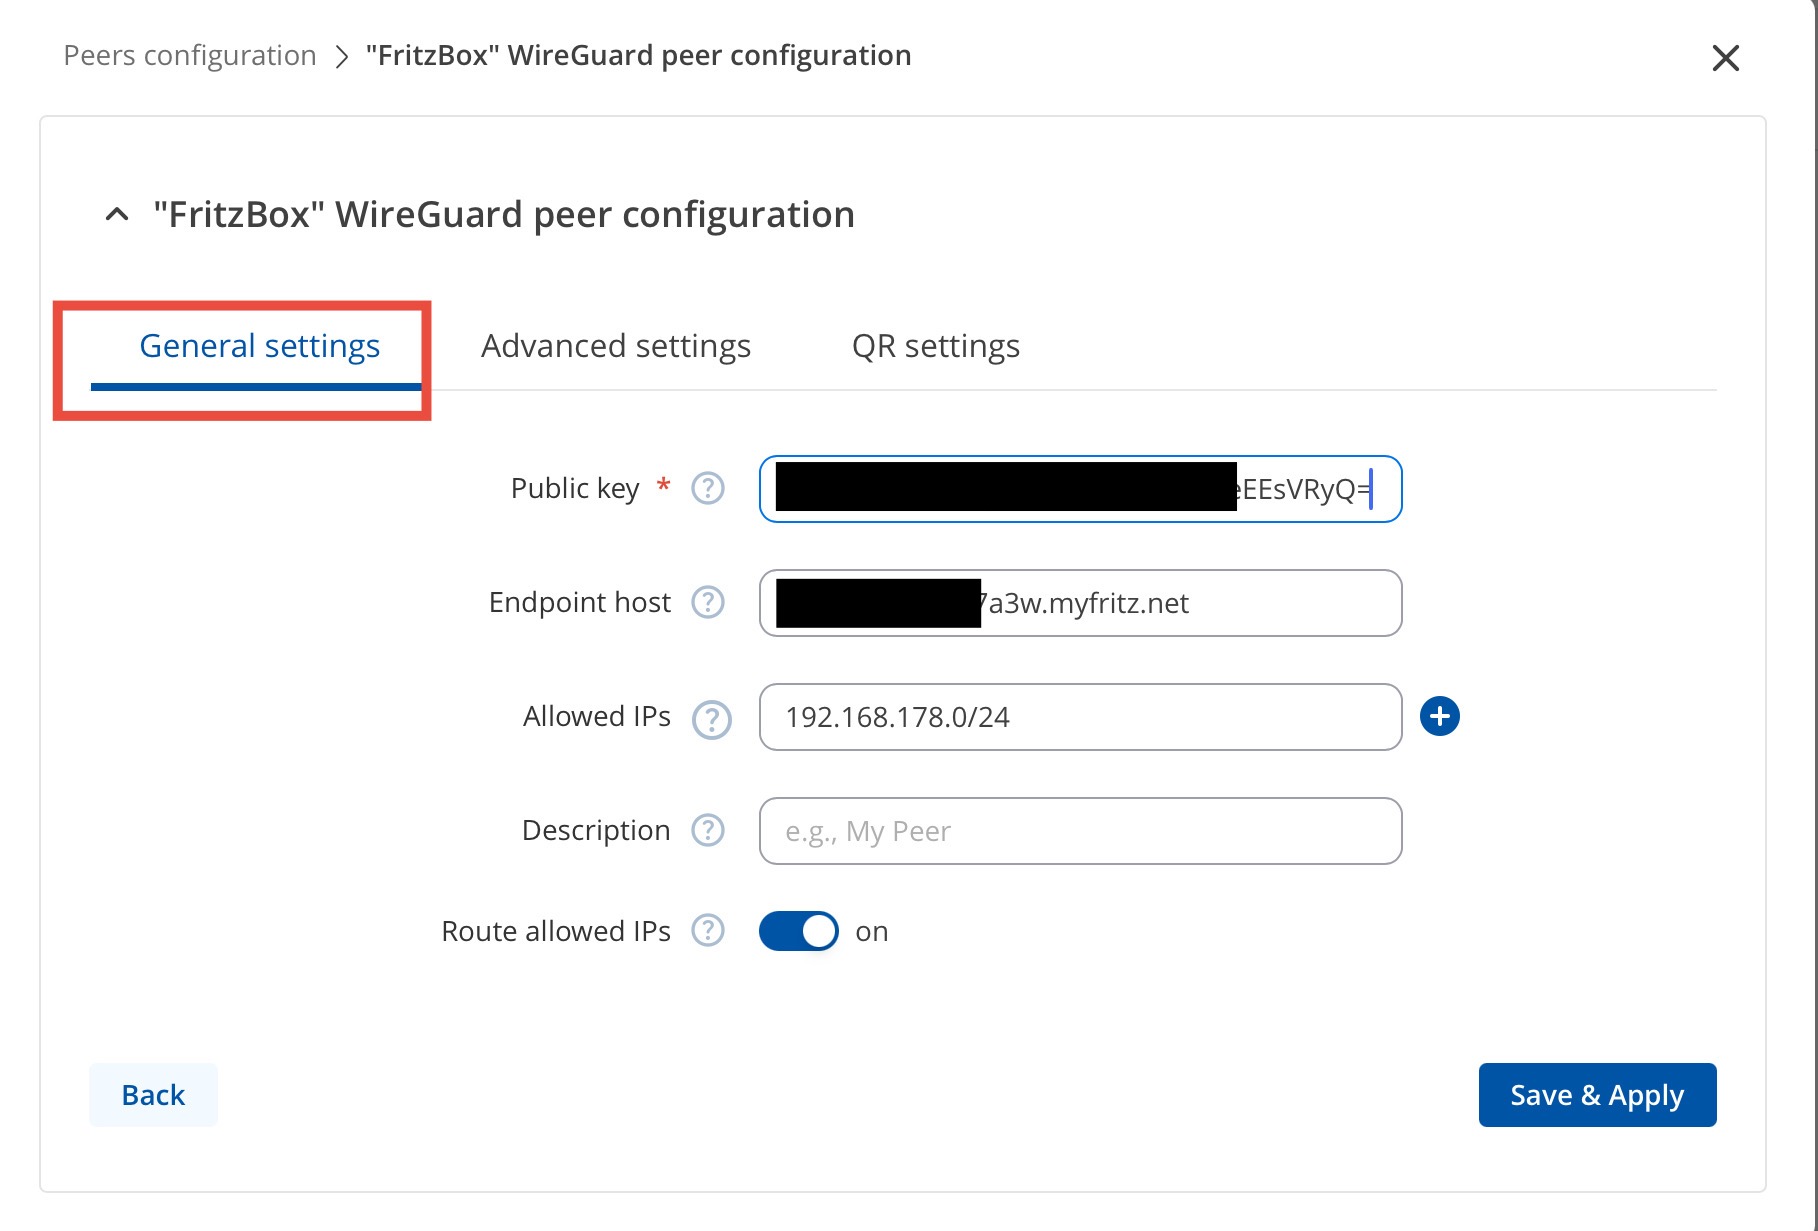Image resolution: width=1818 pixels, height=1231 pixels.
Task: Go back using the Back button
Action: [153, 1095]
